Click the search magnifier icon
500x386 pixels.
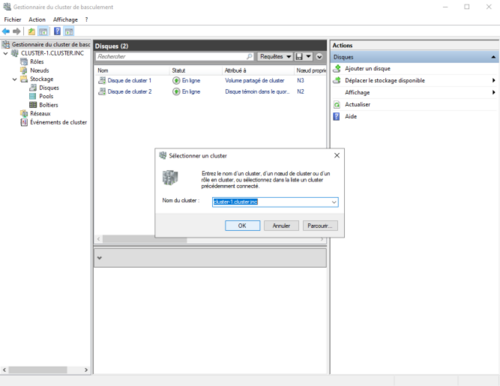click(x=249, y=57)
